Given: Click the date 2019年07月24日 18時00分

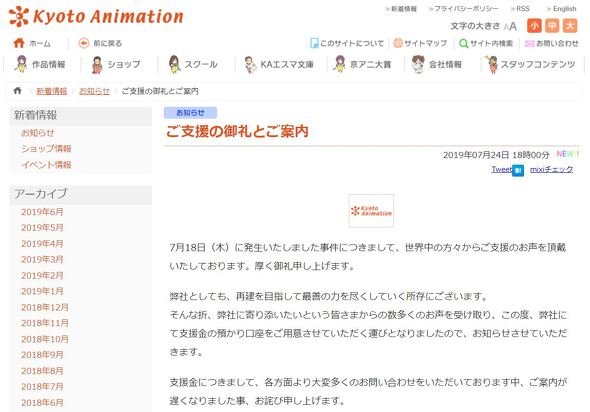Looking at the screenshot, I should pyautogui.click(x=496, y=155).
